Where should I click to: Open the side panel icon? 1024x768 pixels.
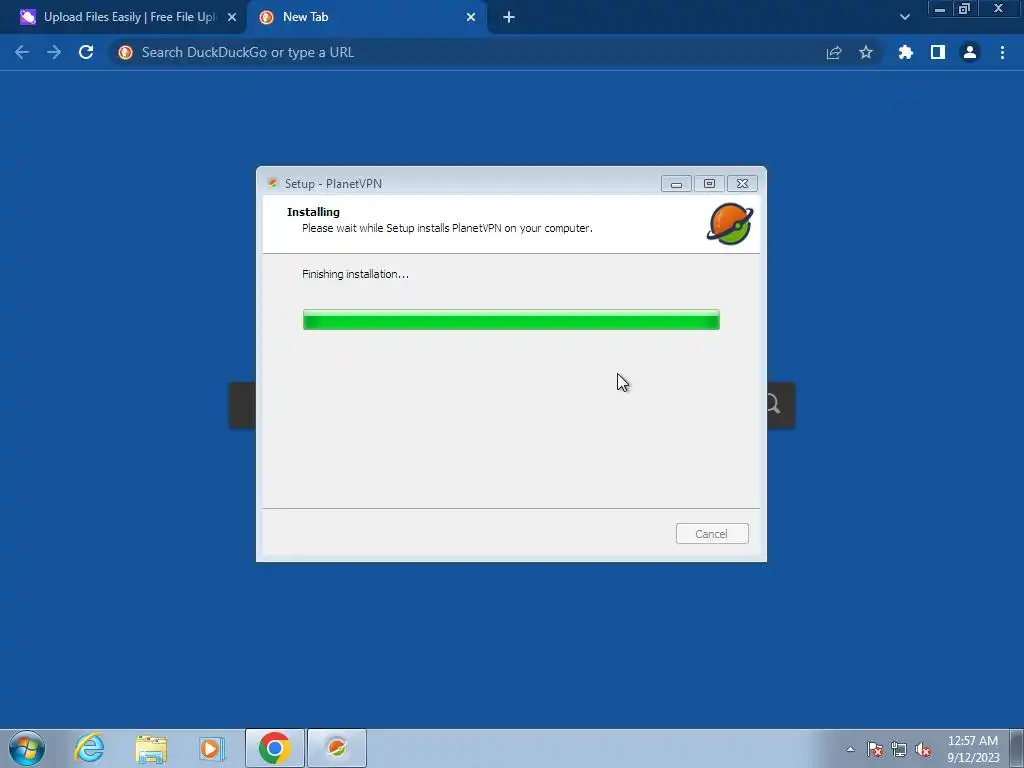938,52
